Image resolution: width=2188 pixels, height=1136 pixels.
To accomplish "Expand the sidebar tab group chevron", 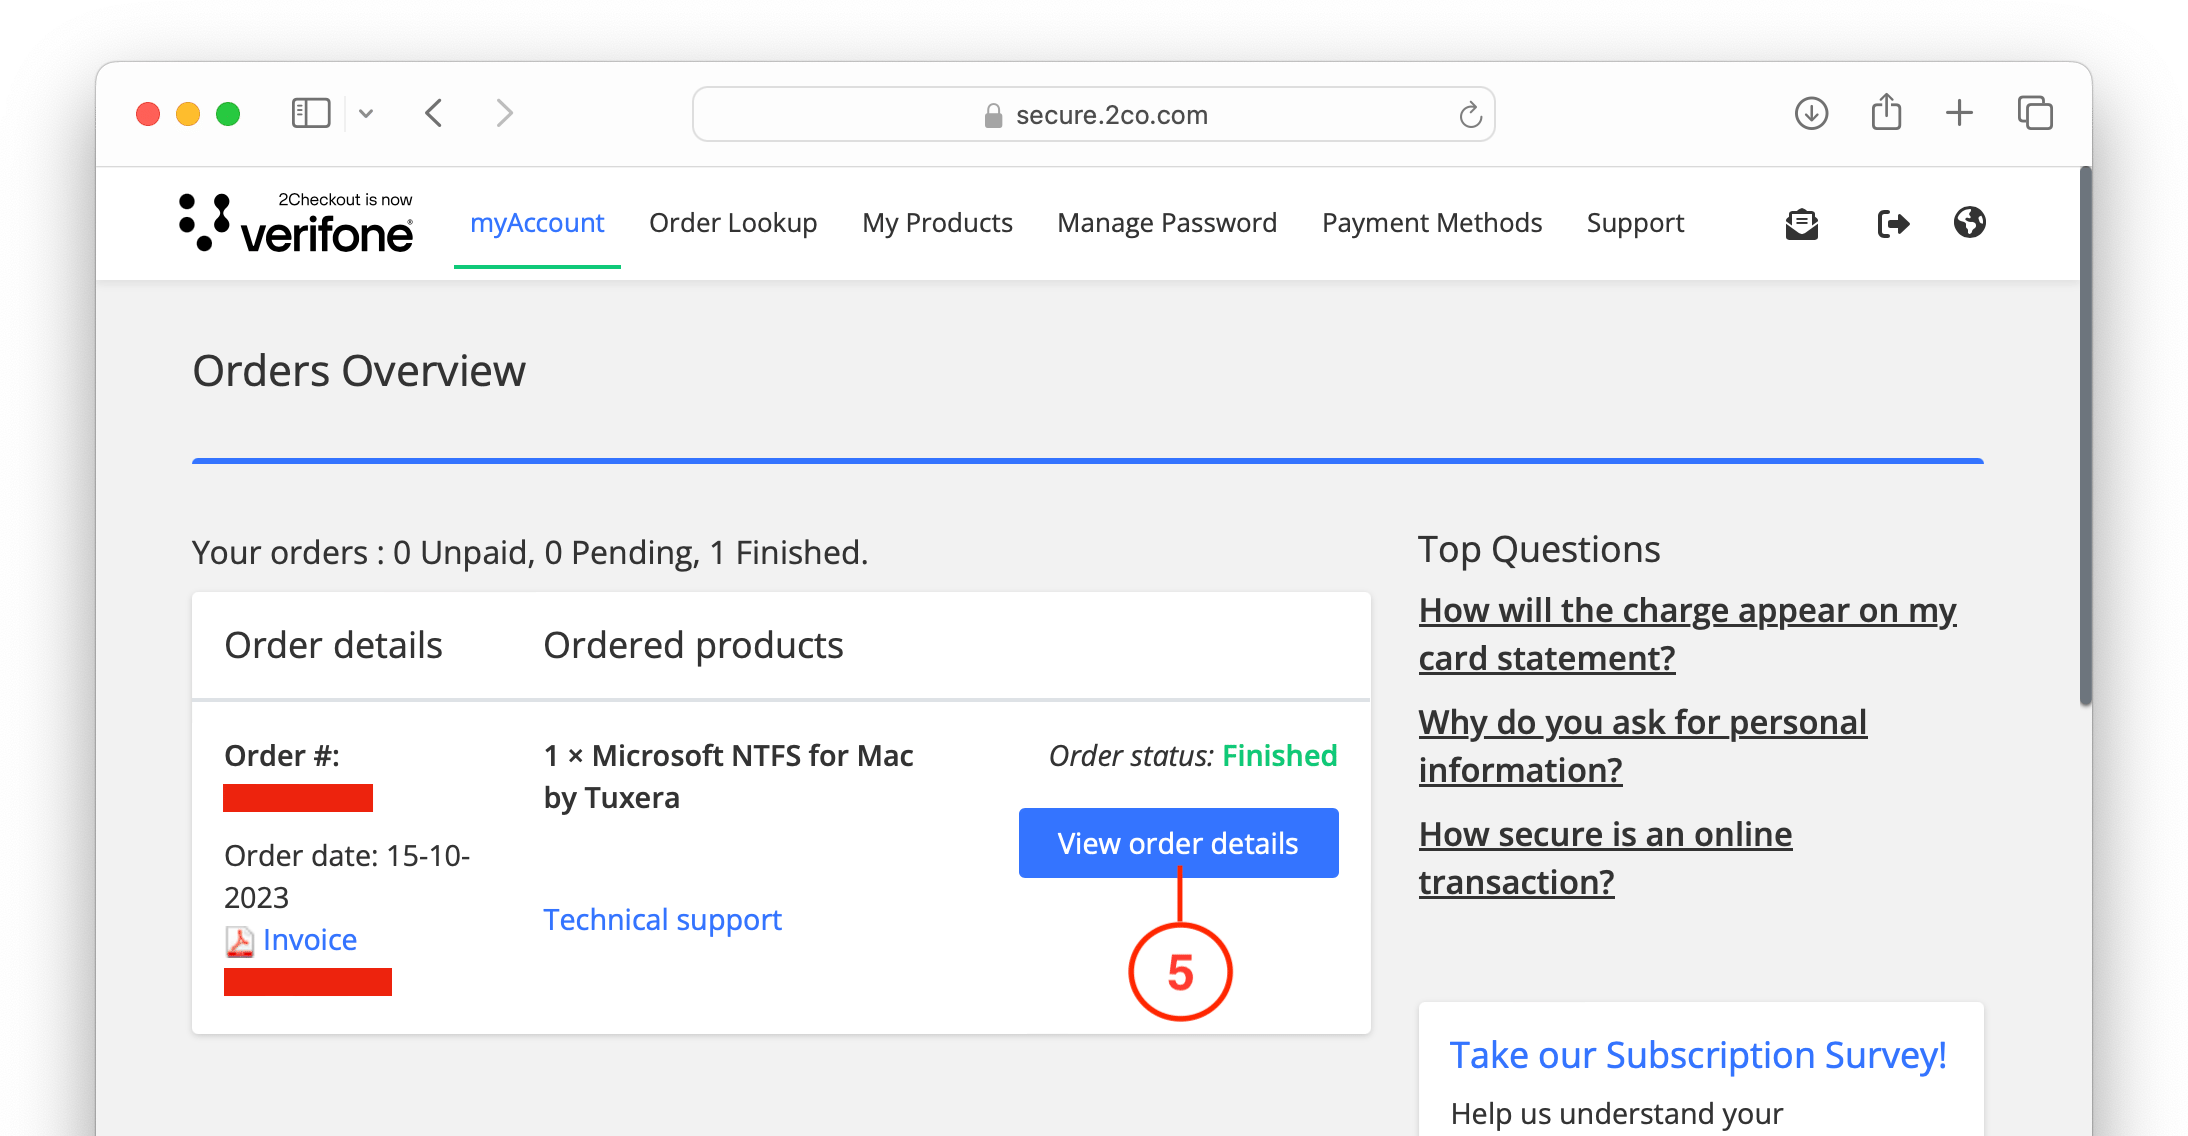I will click(366, 114).
